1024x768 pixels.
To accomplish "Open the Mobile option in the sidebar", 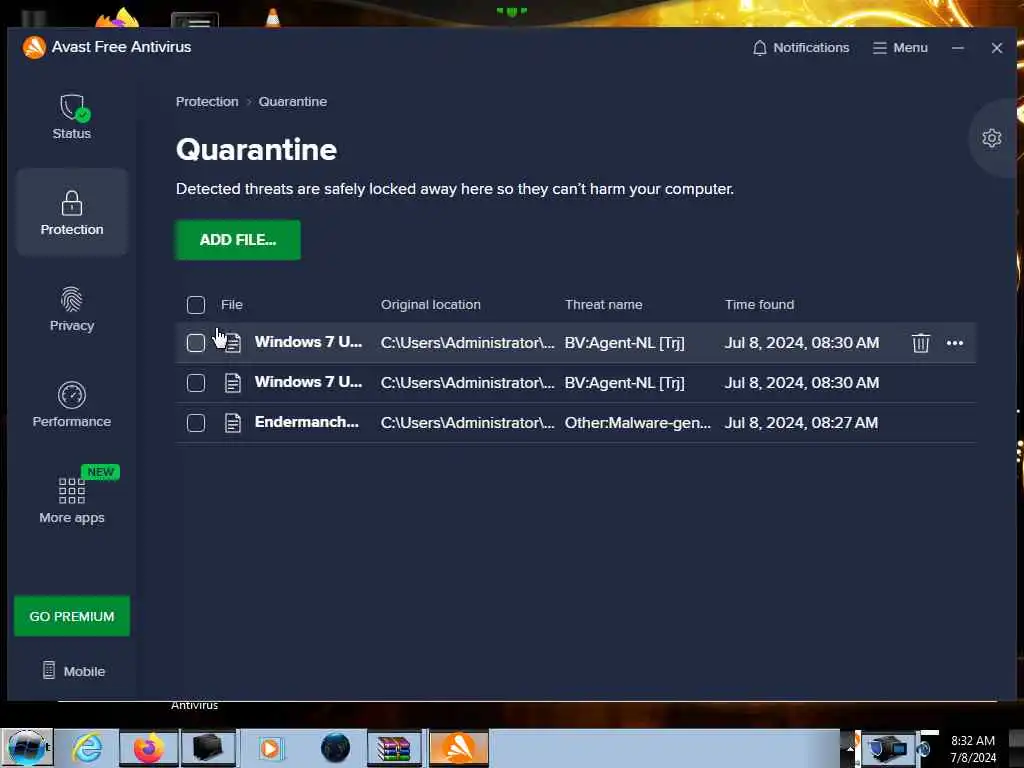I will tap(73, 671).
